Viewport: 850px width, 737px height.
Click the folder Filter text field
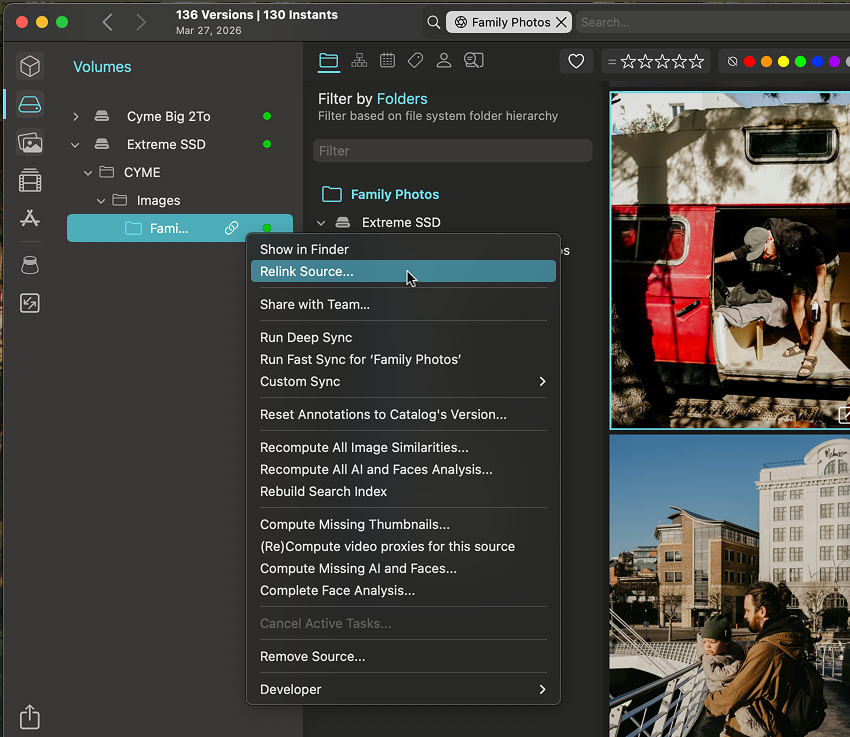coord(452,151)
